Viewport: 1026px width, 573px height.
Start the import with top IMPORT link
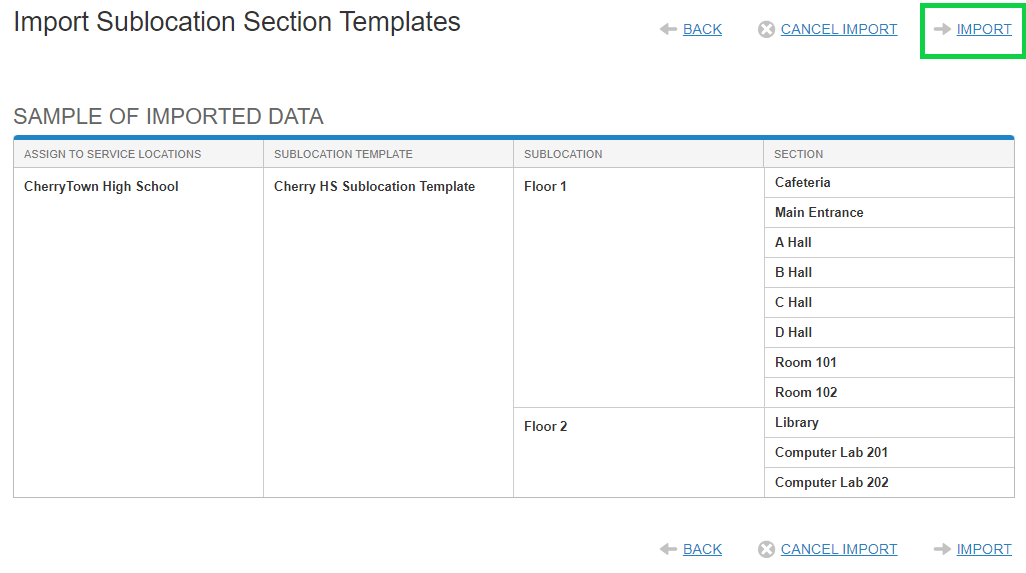[984, 30]
